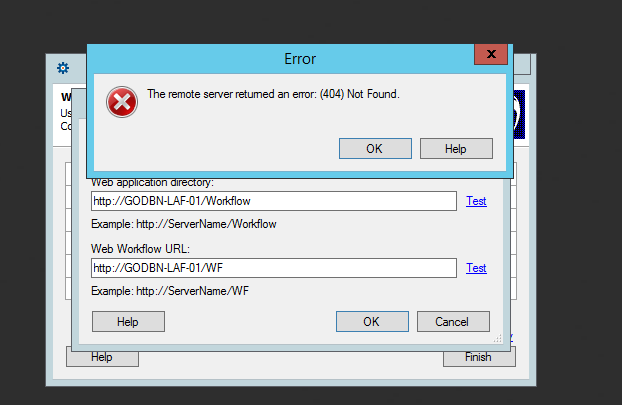Click the red error icon
Viewport: 622px width, 405px height.
(x=122, y=102)
